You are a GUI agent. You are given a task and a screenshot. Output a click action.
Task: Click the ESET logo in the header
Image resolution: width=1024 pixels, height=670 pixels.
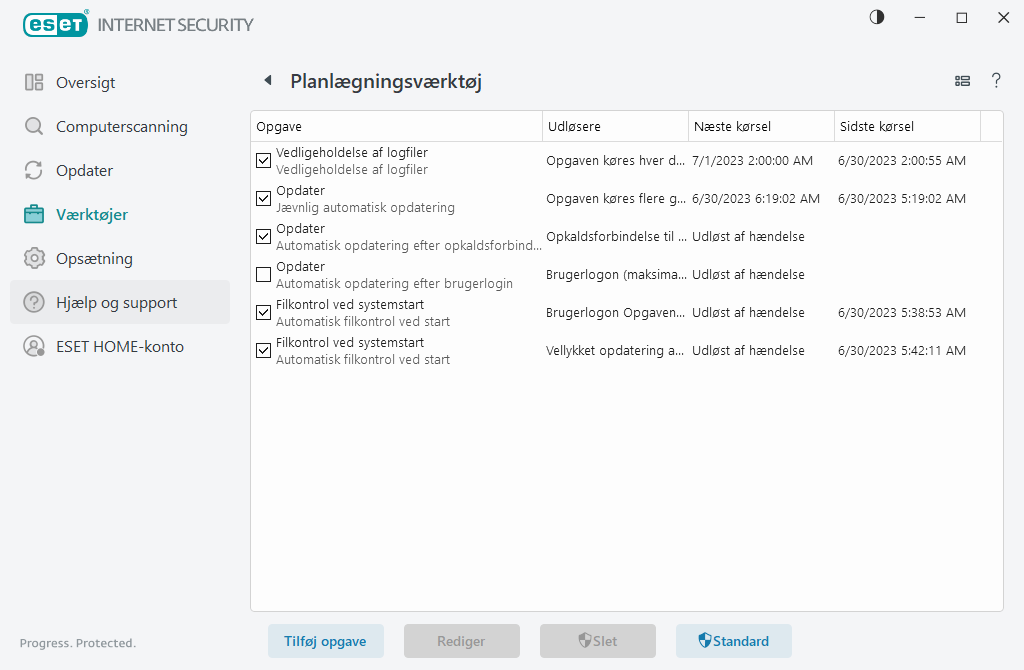click(x=55, y=24)
